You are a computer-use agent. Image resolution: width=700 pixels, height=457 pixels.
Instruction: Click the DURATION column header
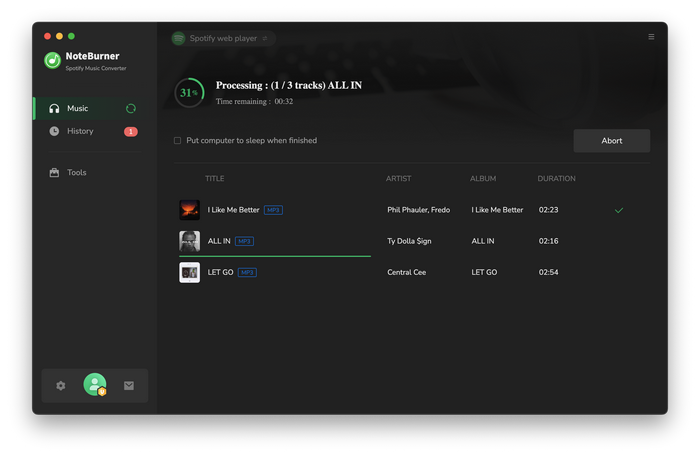tap(557, 179)
